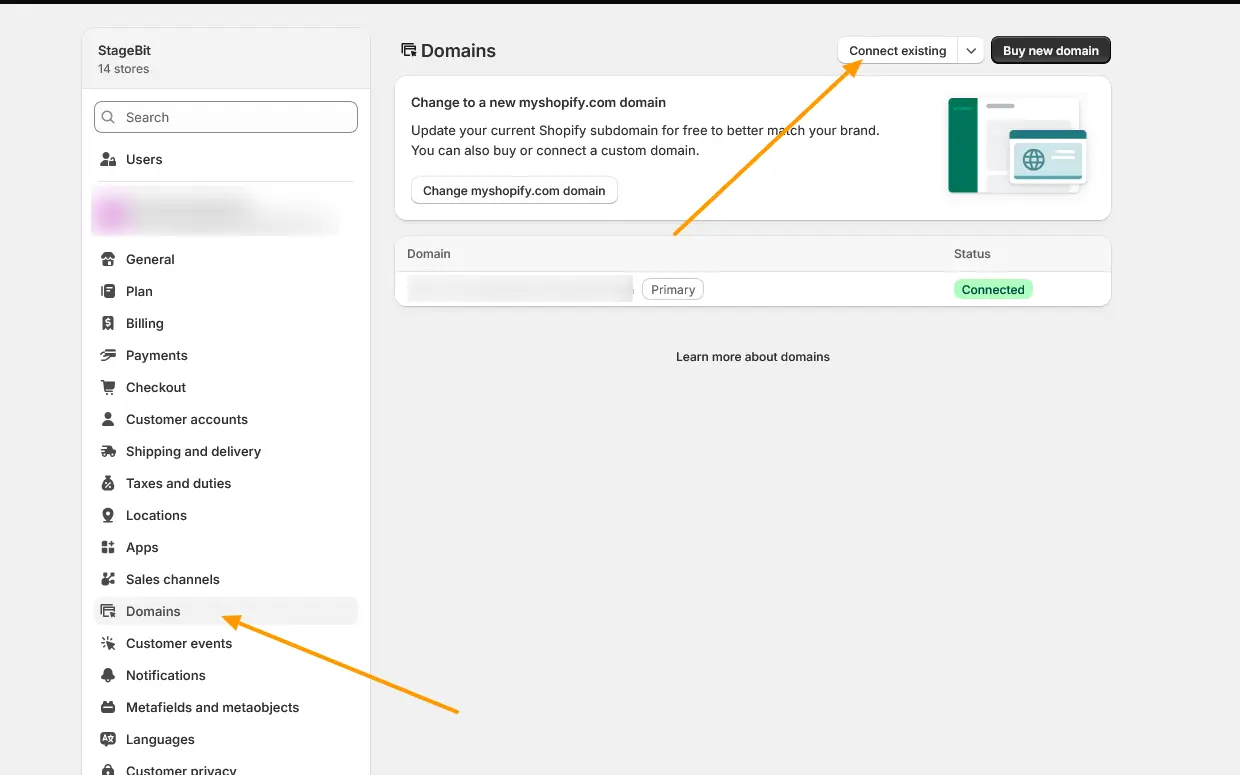The height and width of the screenshot is (775, 1240).
Task: Click the Primary badge on domain row
Action: [673, 289]
